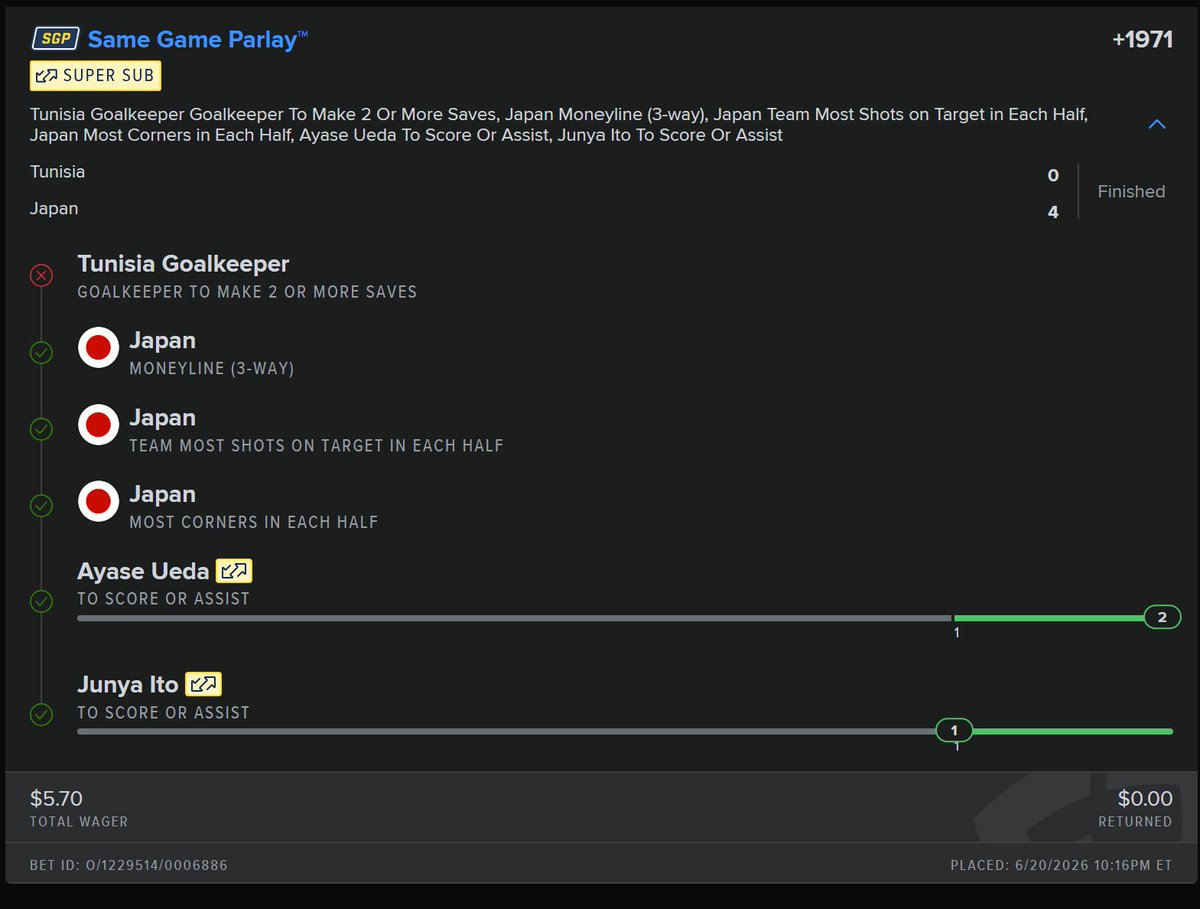The image size is (1200, 909).
Task: Click the +1971 odds value
Action: coord(1141,40)
